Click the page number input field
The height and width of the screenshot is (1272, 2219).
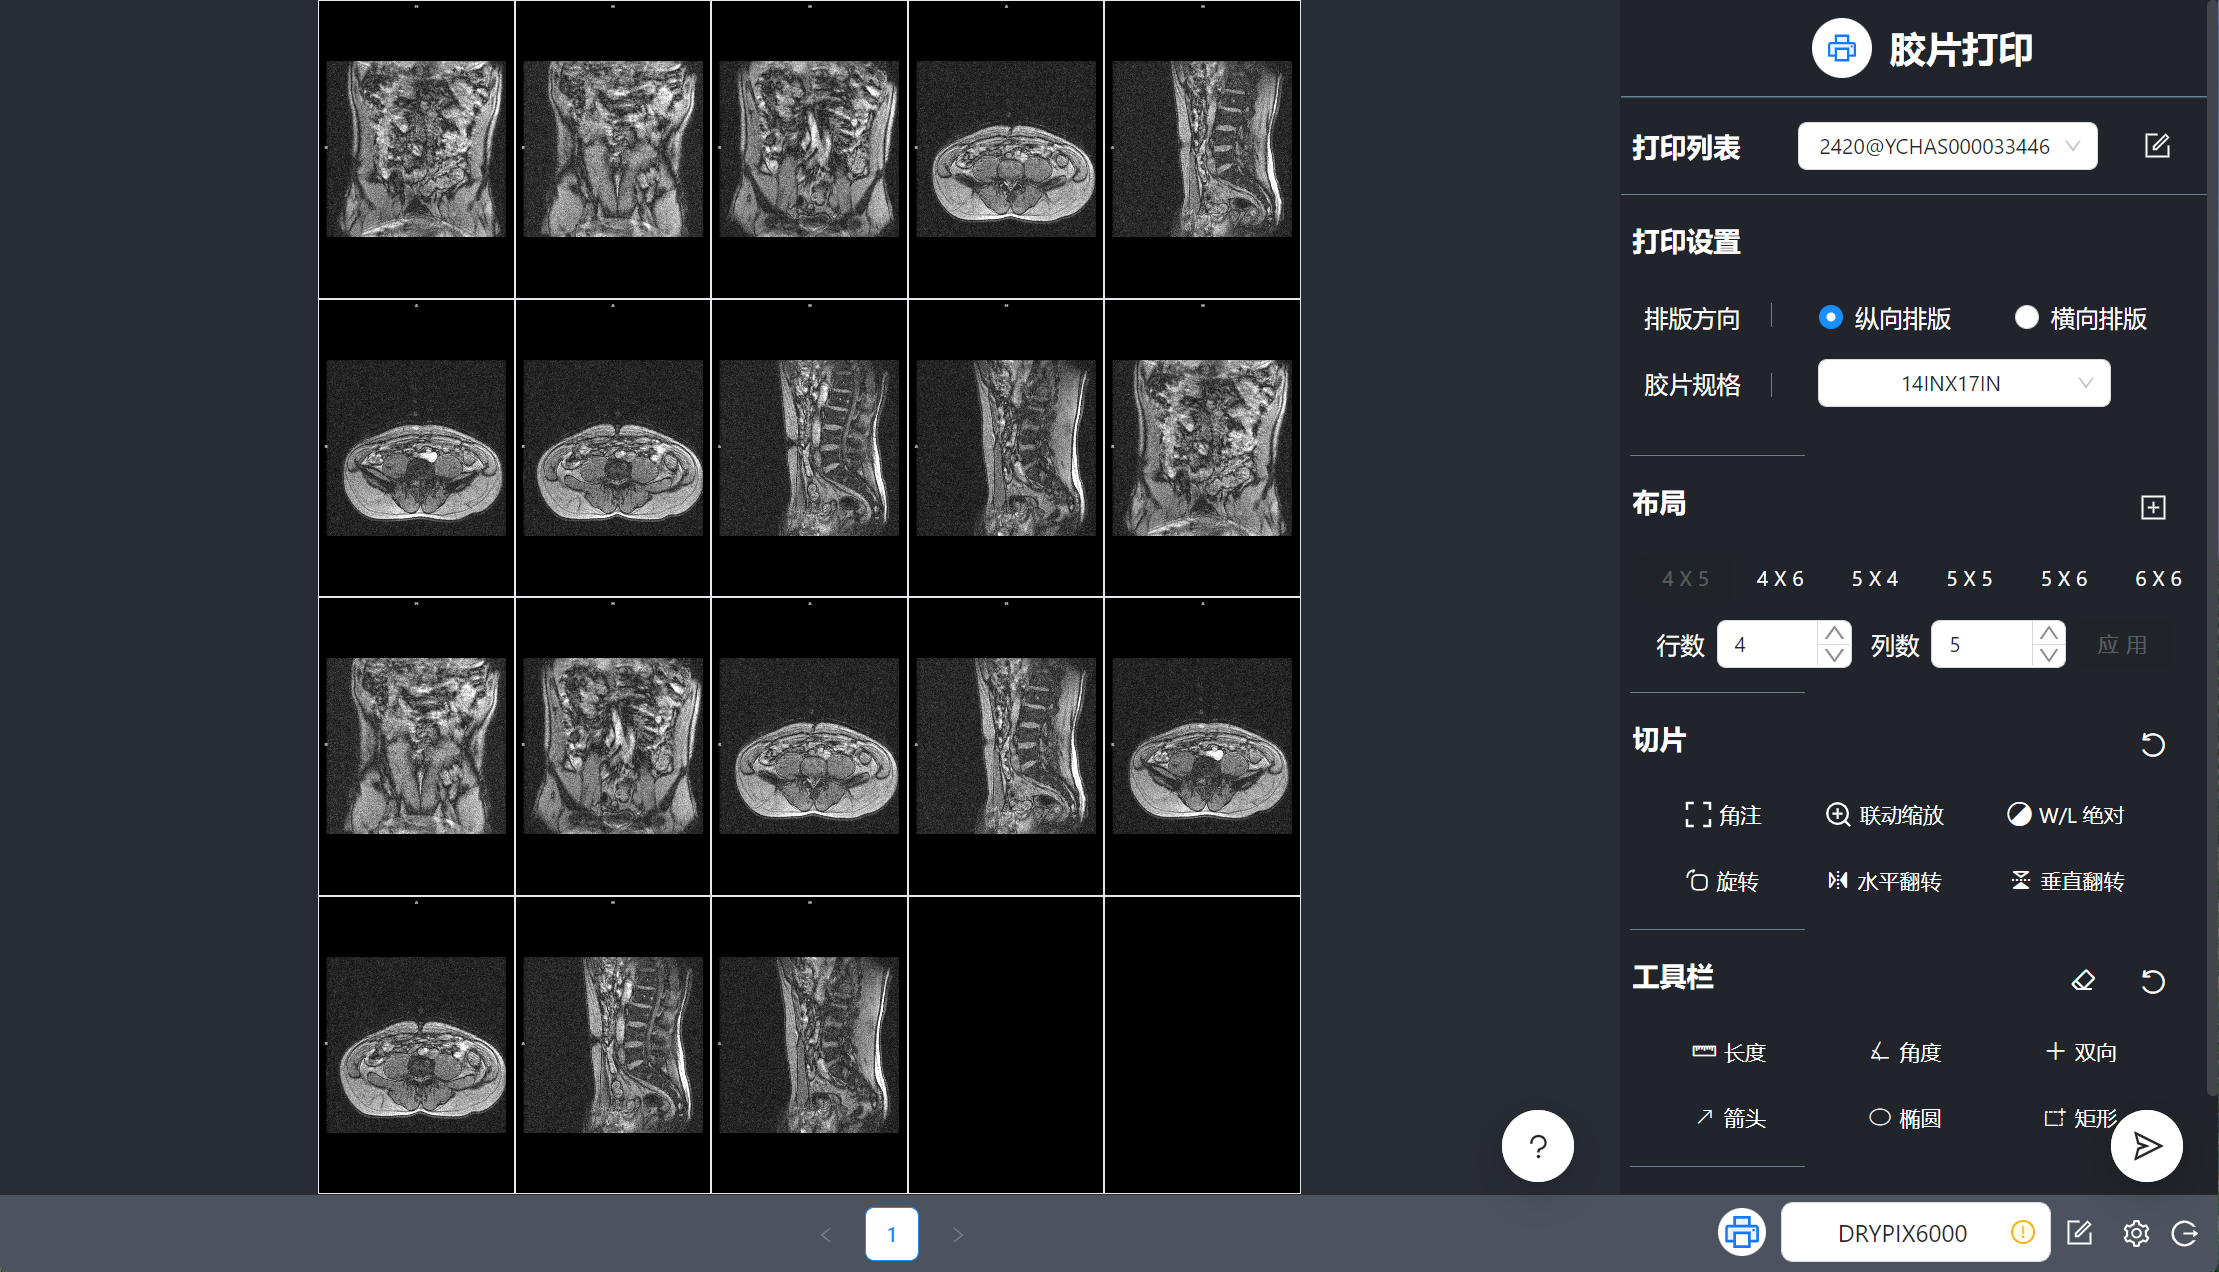[x=891, y=1234]
